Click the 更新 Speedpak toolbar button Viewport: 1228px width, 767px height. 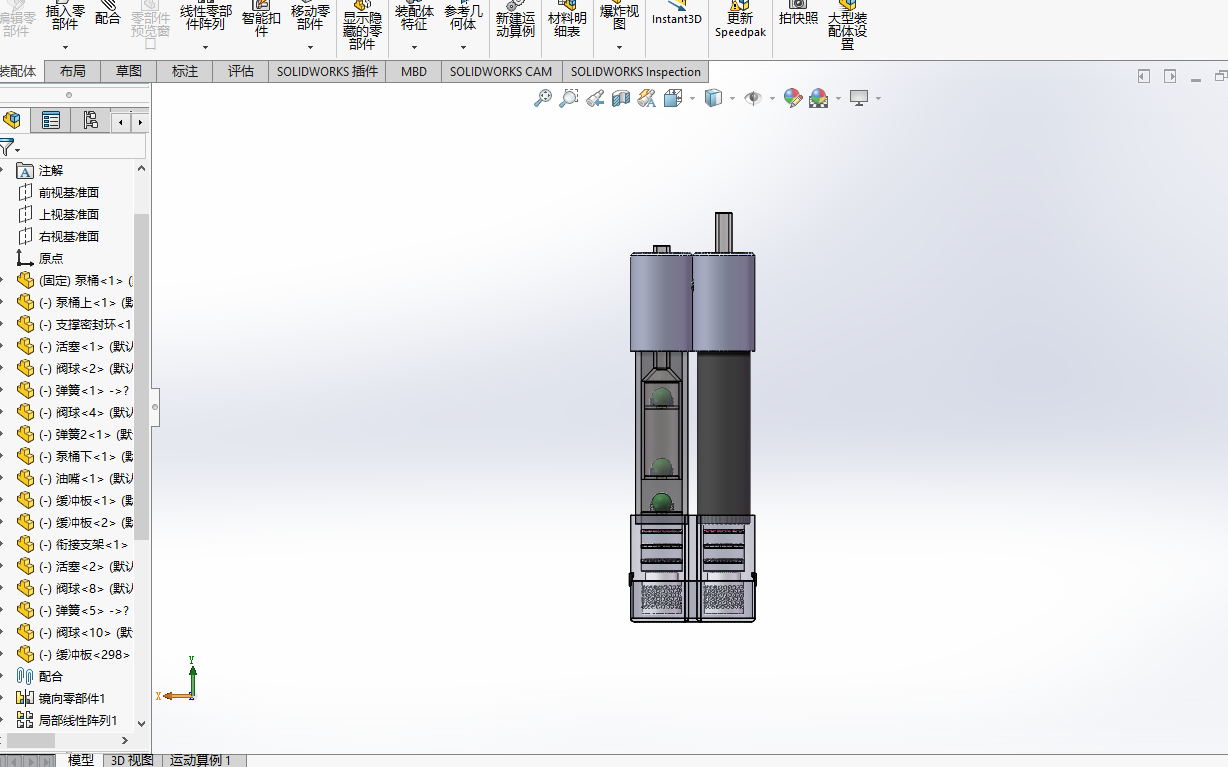pos(740,19)
